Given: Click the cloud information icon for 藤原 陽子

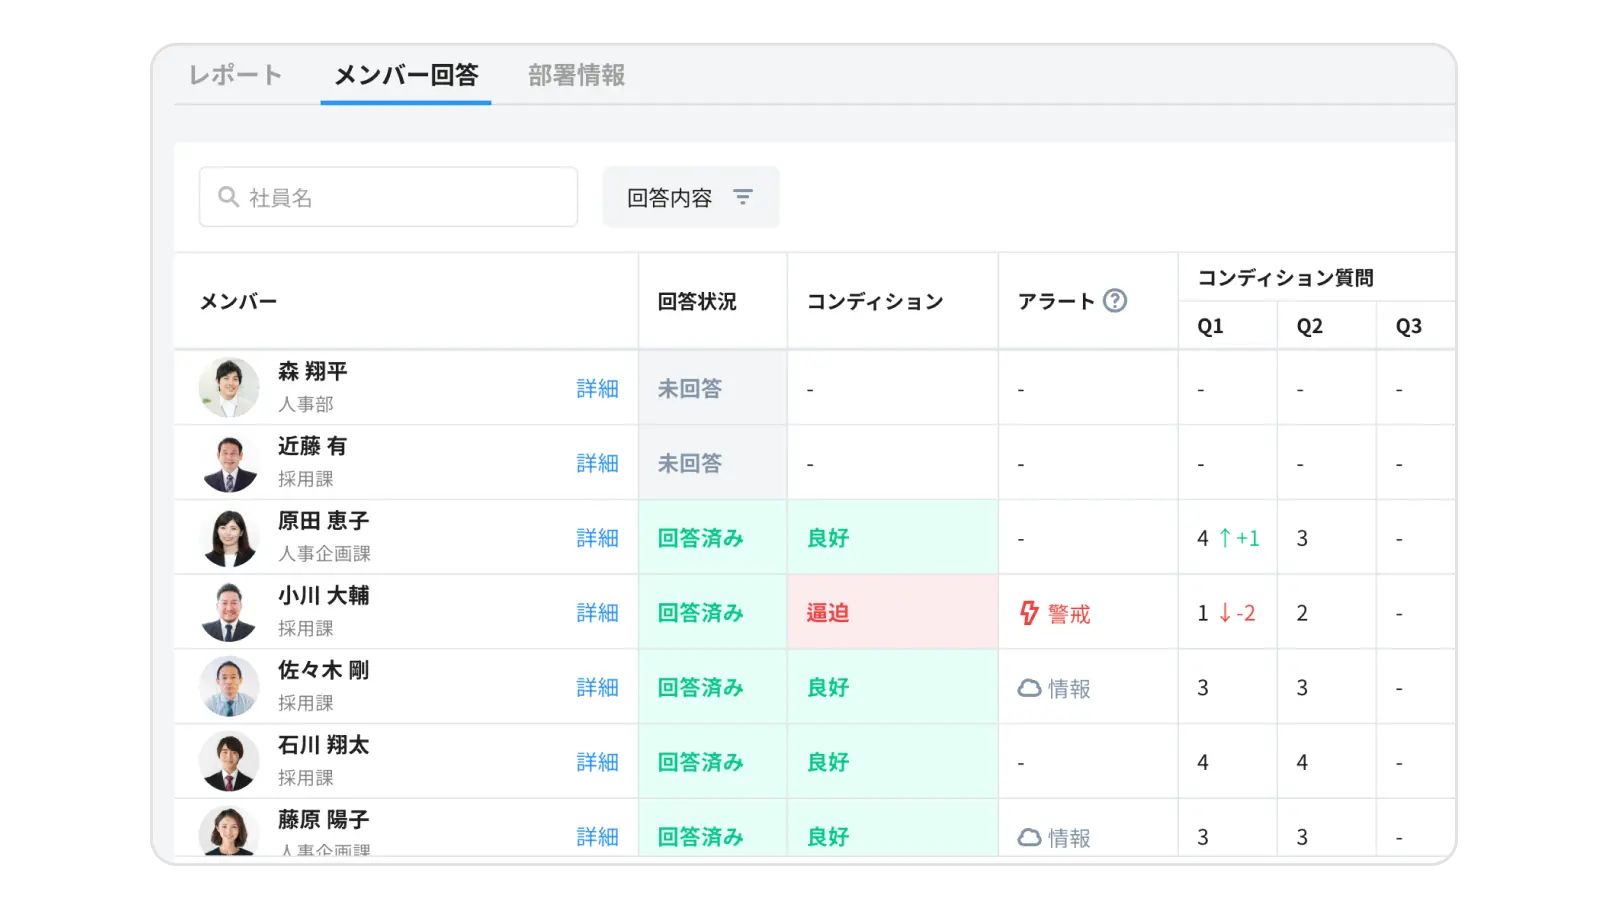Looking at the screenshot, I should click(1027, 837).
